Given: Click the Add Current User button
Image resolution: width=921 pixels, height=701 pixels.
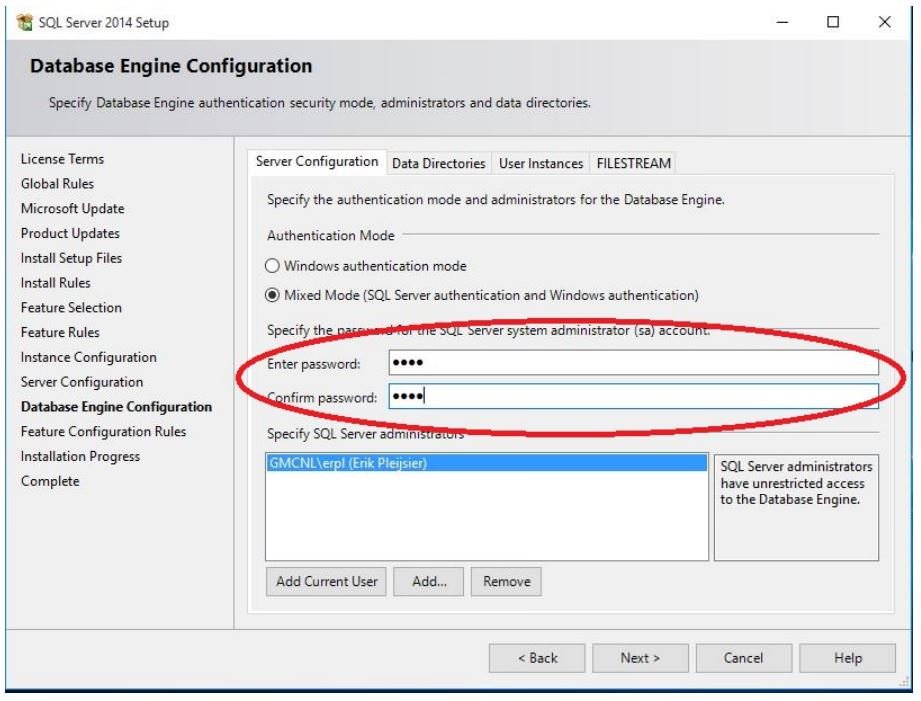Looking at the screenshot, I should (x=326, y=582).
